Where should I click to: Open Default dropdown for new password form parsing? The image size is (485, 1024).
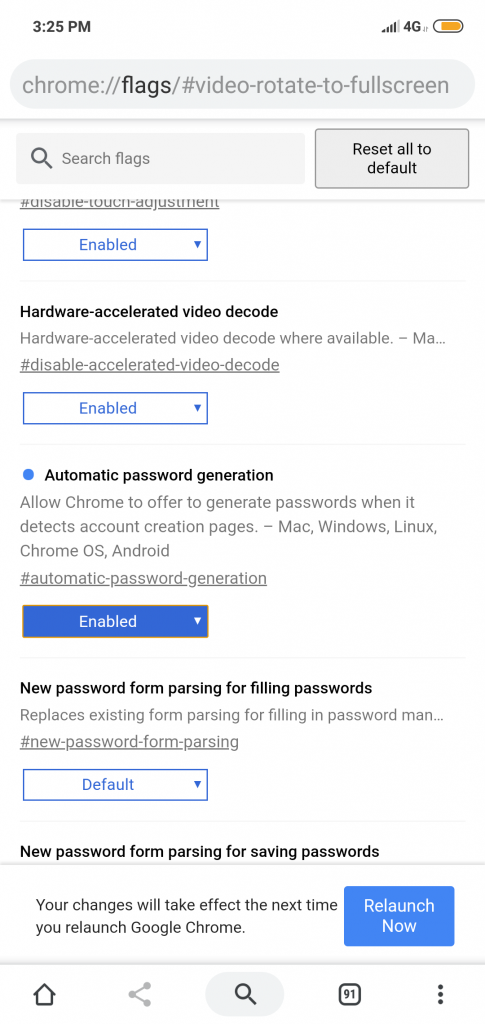115,784
